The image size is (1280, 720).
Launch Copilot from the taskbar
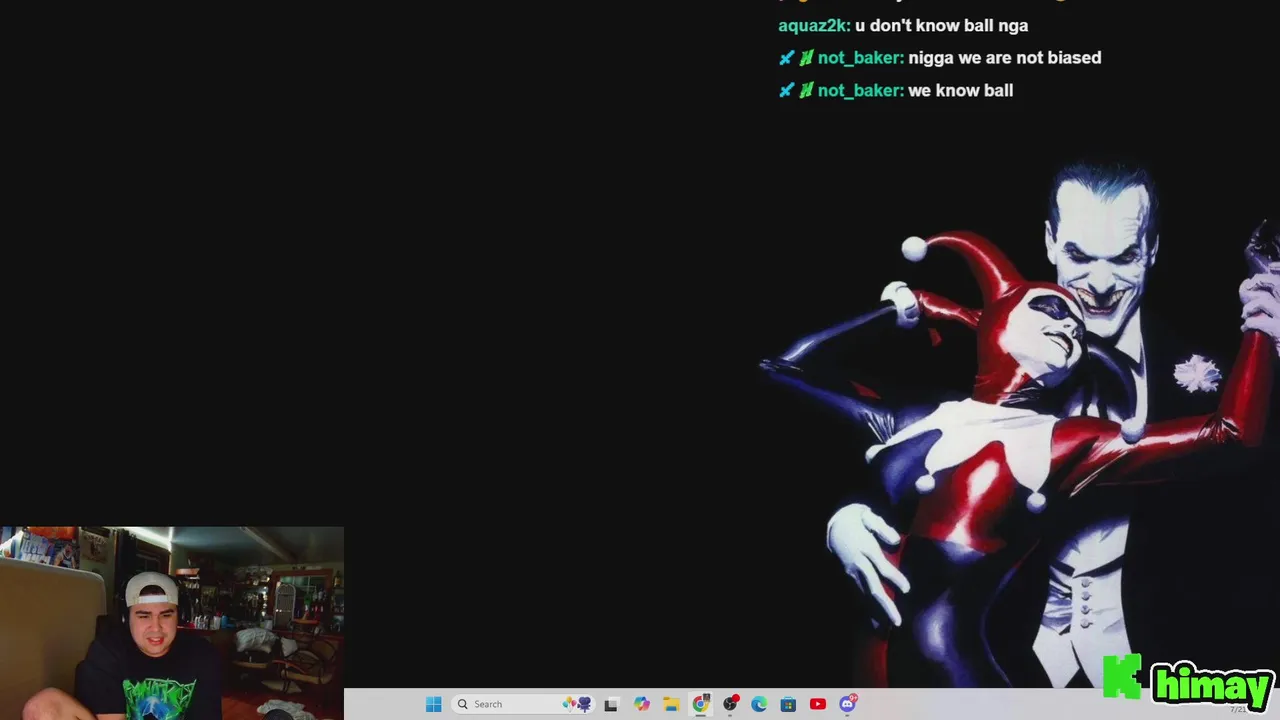tap(642, 704)
